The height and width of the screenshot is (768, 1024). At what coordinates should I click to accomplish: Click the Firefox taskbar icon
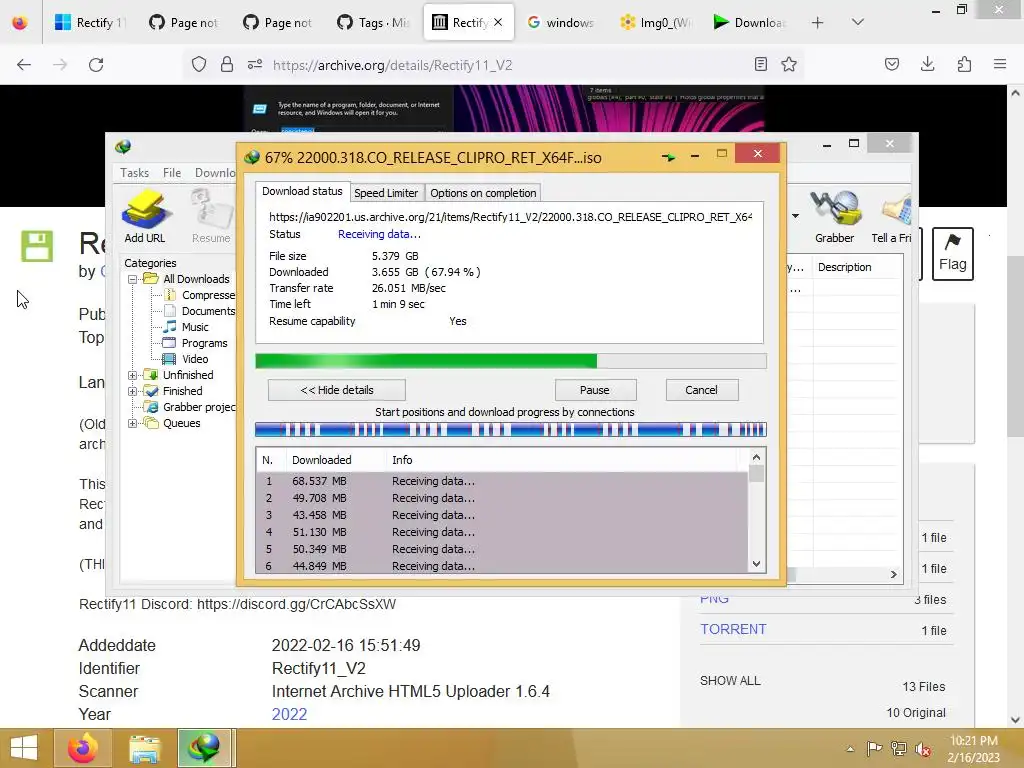click(x=82, y=748)
